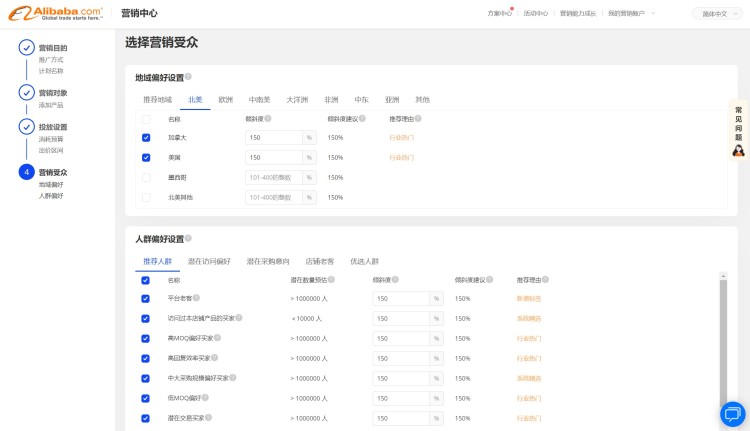Uncheck the 高MOQ偏好买家 checkbox
This screenshot has height=431, width=750.
pos(146,338)
